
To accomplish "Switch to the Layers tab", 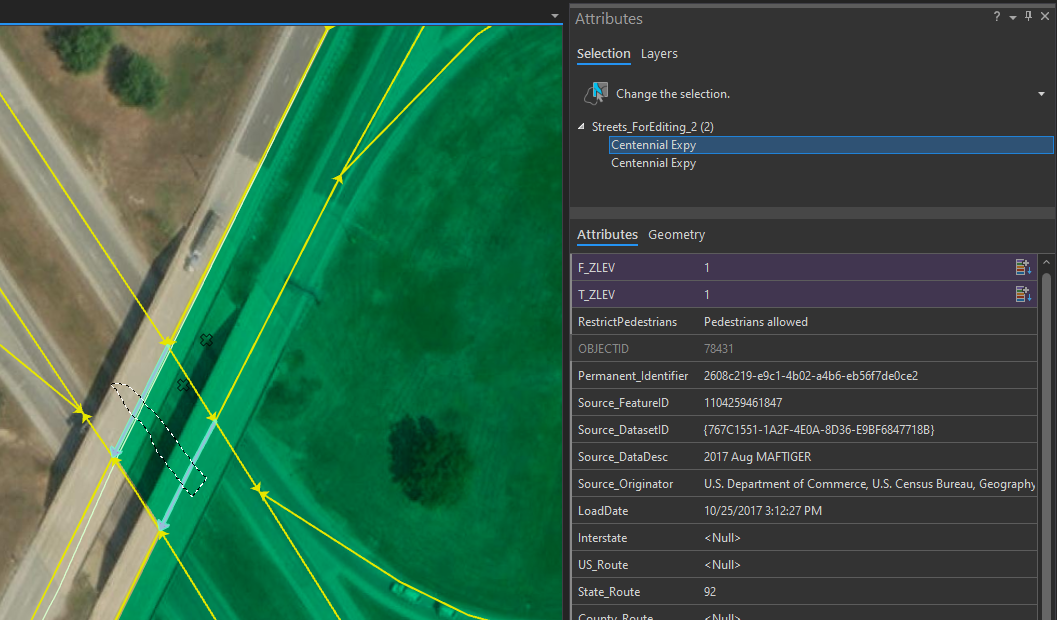I will coord(659,54).
